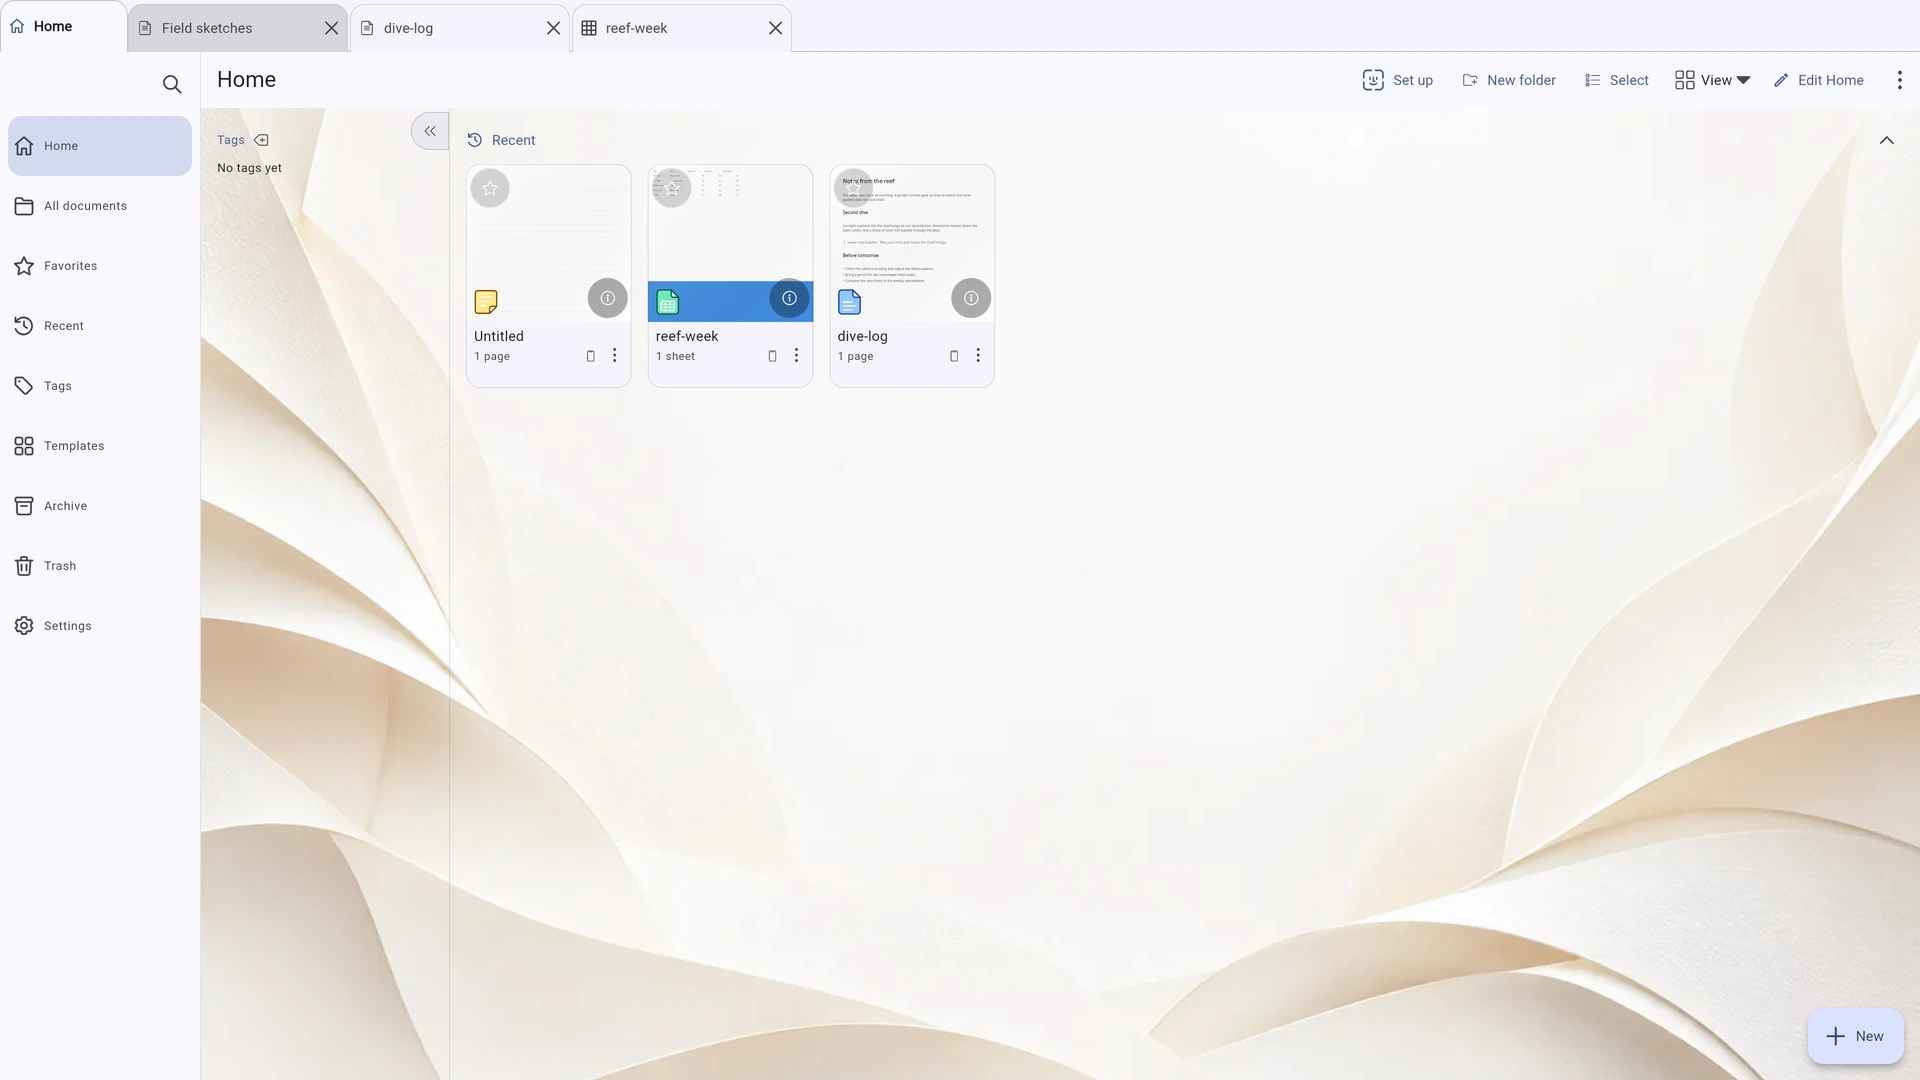Click the device icon on reef-week card

pyautogui.click(x=772, y=356)
